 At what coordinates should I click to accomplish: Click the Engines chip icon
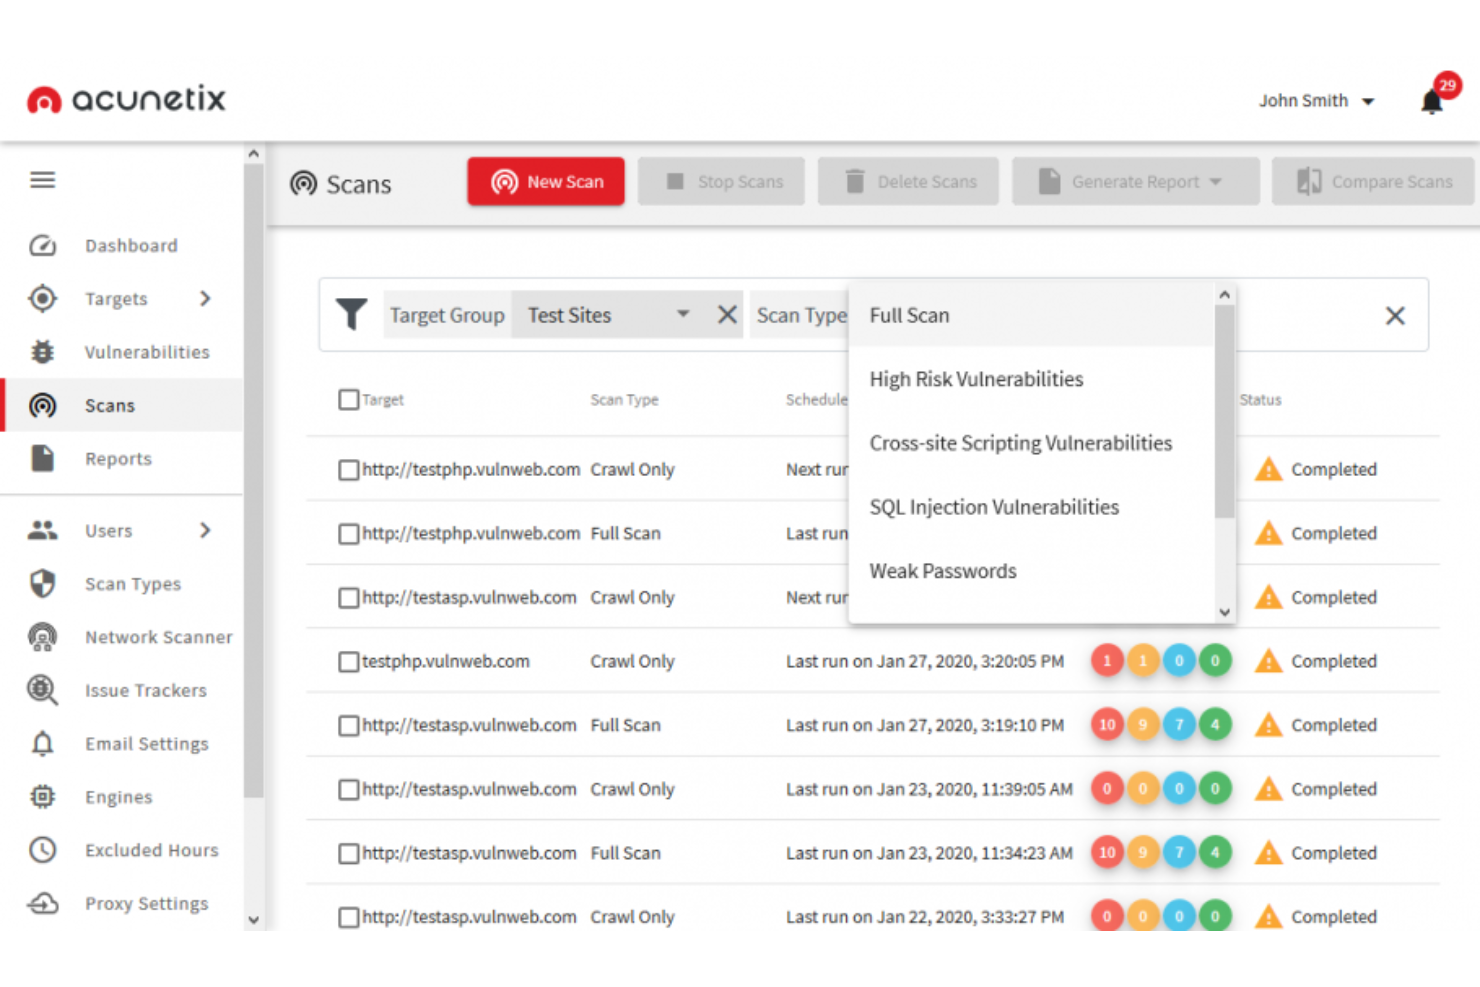pyautogui.click(x=42, y=797)
